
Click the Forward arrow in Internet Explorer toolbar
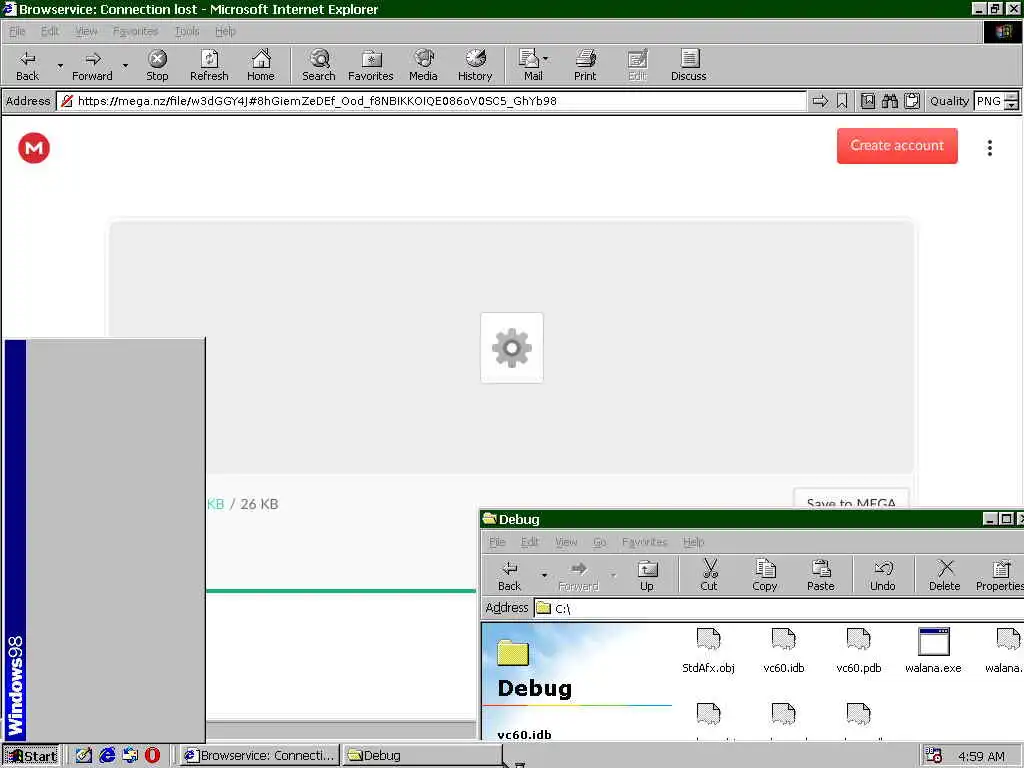(x=92, y=65)
